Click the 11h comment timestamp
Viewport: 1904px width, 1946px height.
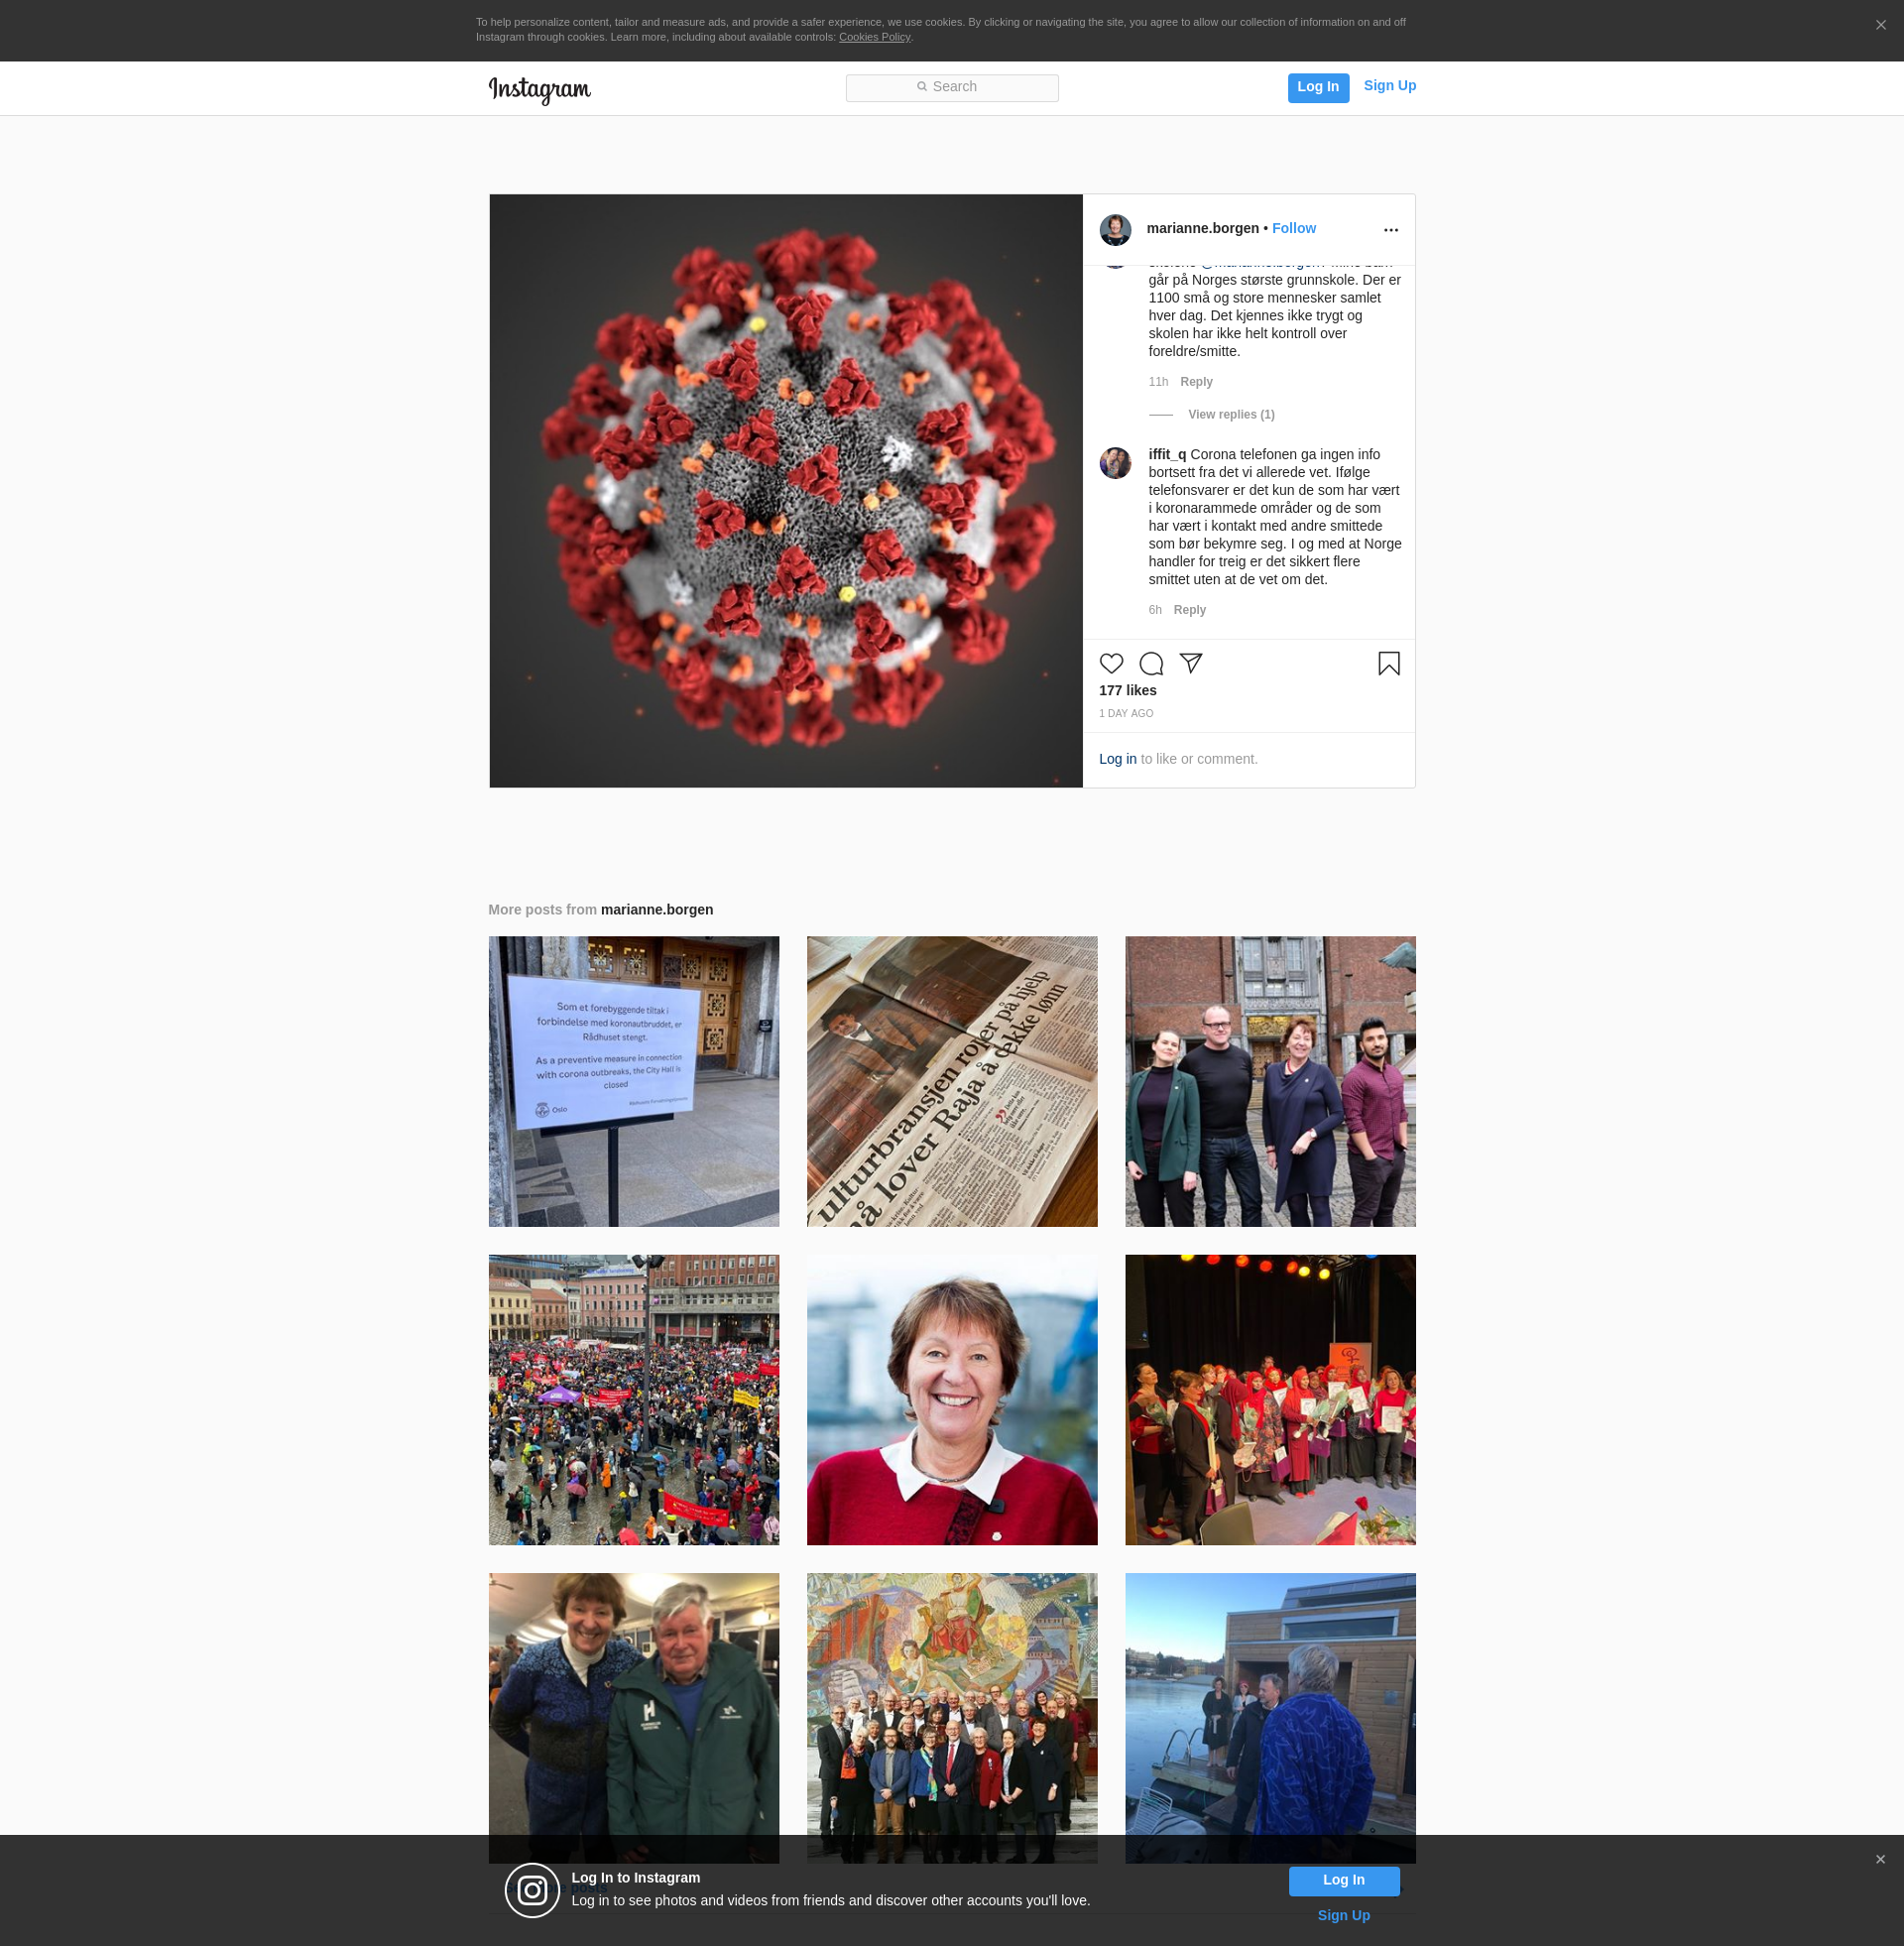click(x=1158, y=382)
